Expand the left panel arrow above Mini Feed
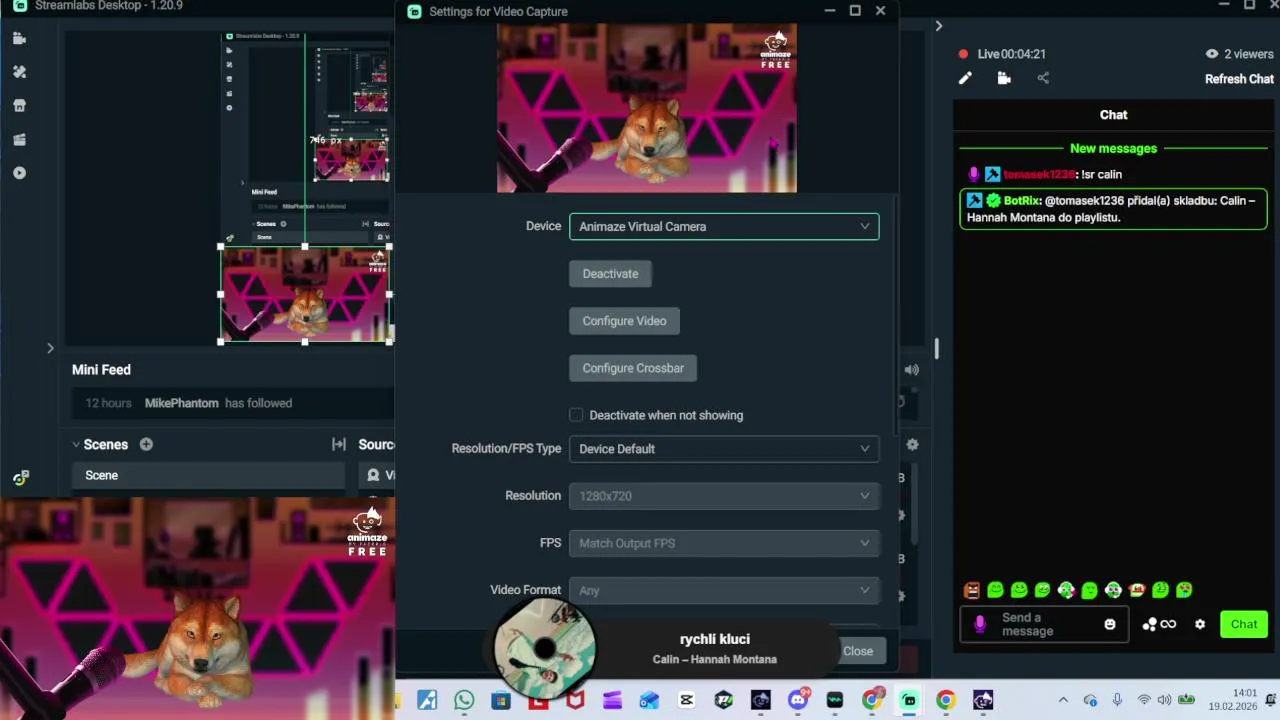 point(50,348)
